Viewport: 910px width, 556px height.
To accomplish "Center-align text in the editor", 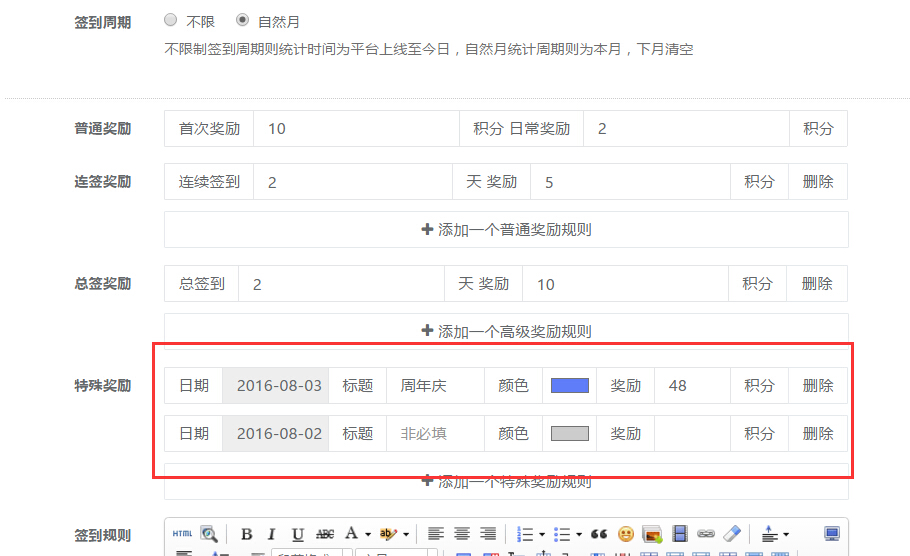I will click(x=462, y=534).
